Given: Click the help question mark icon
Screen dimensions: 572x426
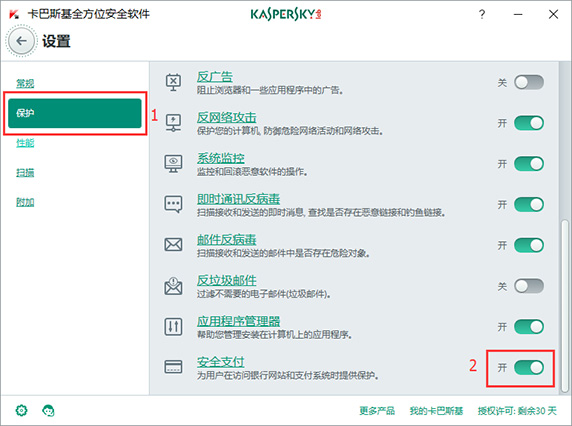Looking at the screenshot, I should [x=482, y=14].
